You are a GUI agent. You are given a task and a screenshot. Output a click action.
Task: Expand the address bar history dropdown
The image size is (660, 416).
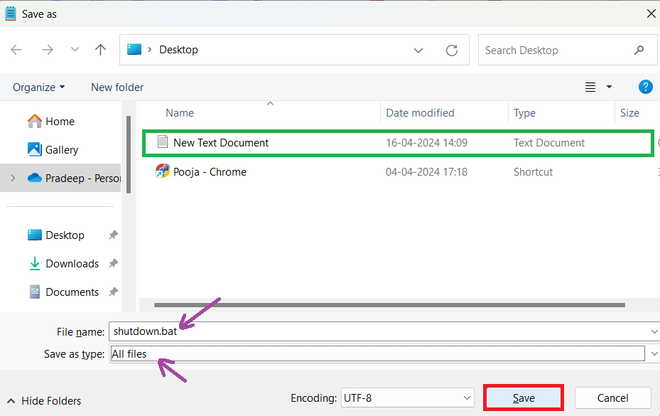[x=418, y=51]
